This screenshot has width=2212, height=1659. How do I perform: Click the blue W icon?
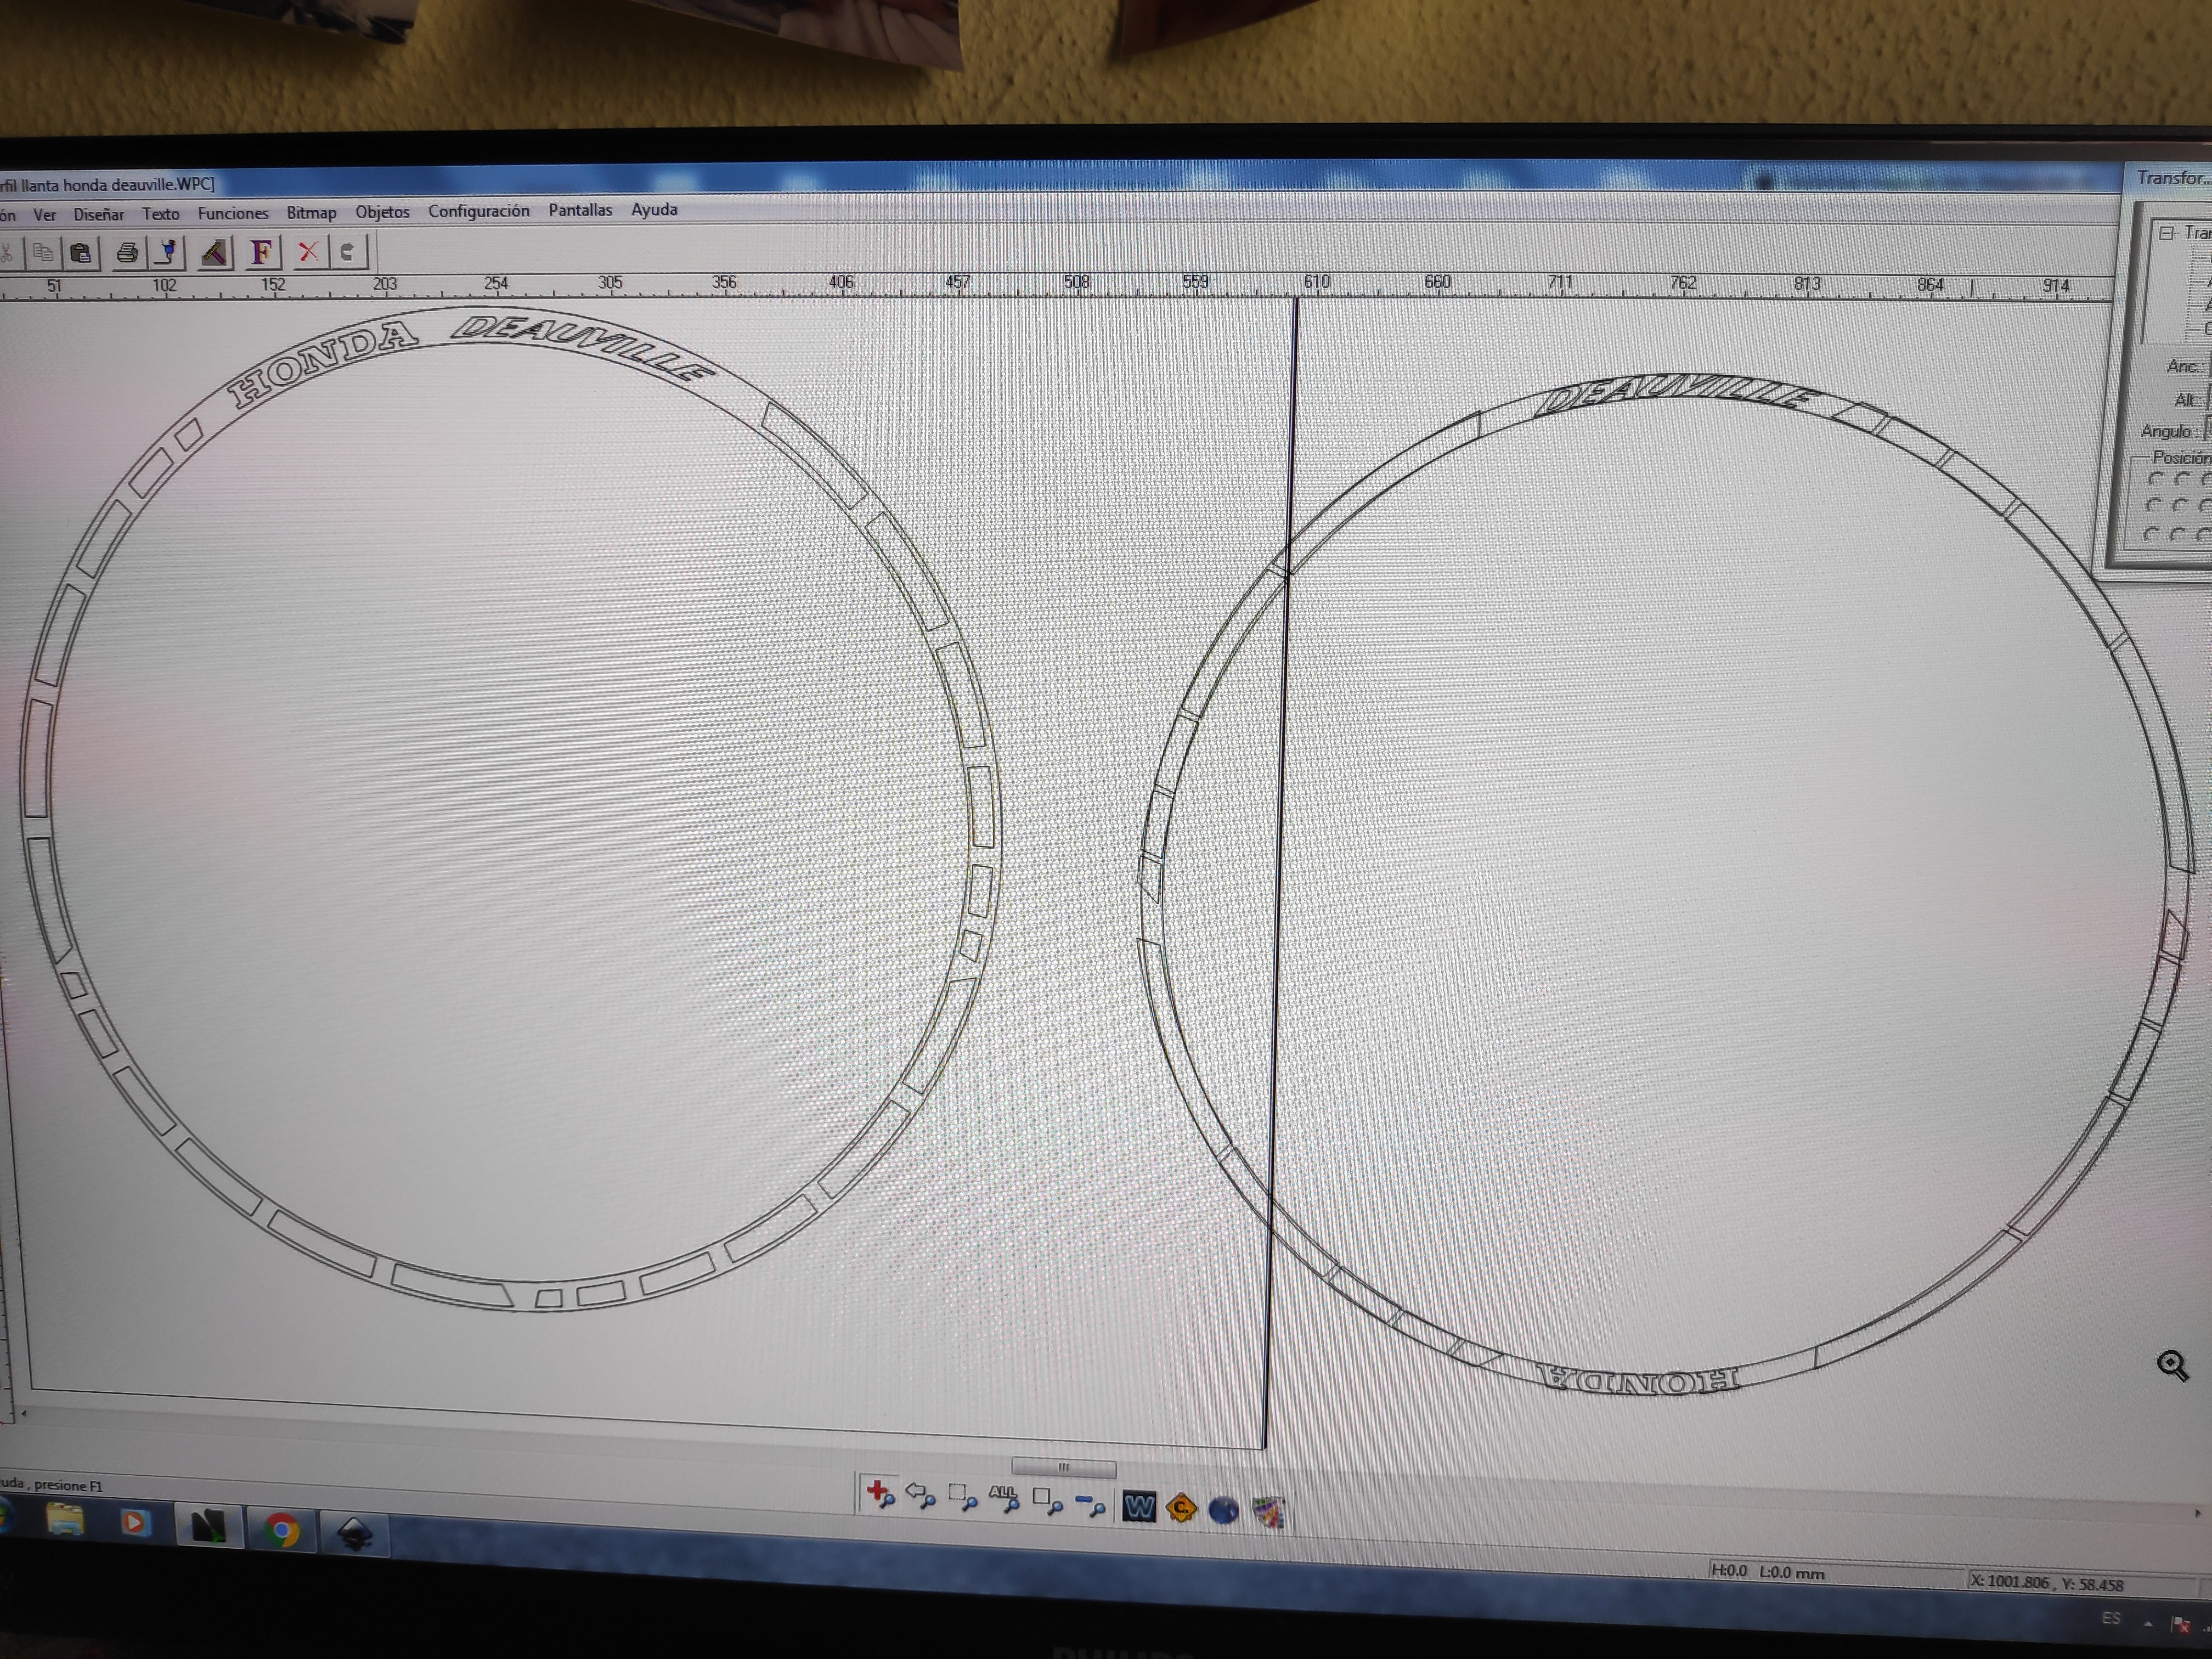(x=1138, y=1506)
